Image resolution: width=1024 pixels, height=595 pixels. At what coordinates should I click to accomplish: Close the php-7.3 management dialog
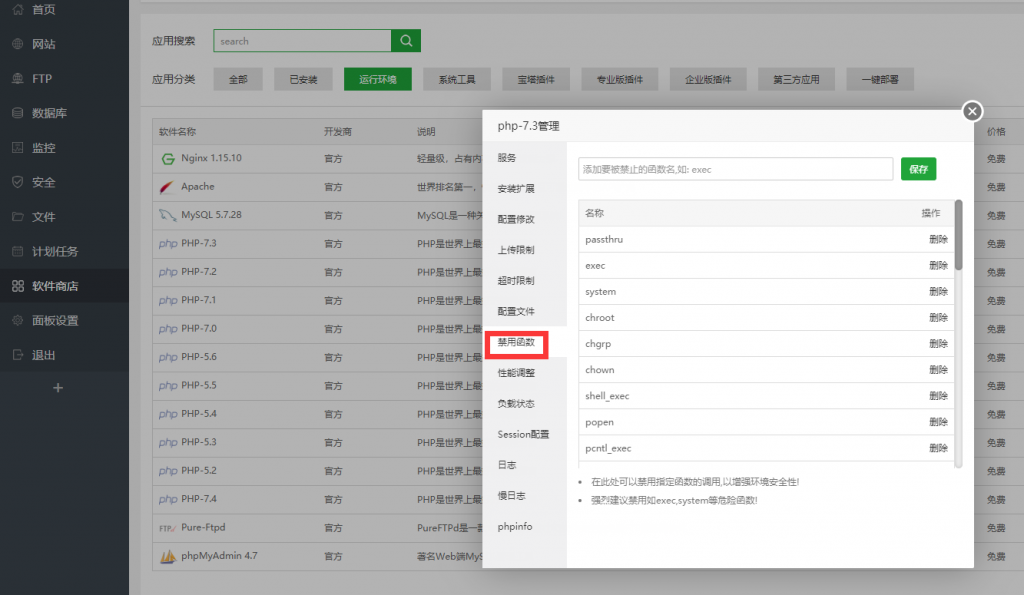coord(972,111)
